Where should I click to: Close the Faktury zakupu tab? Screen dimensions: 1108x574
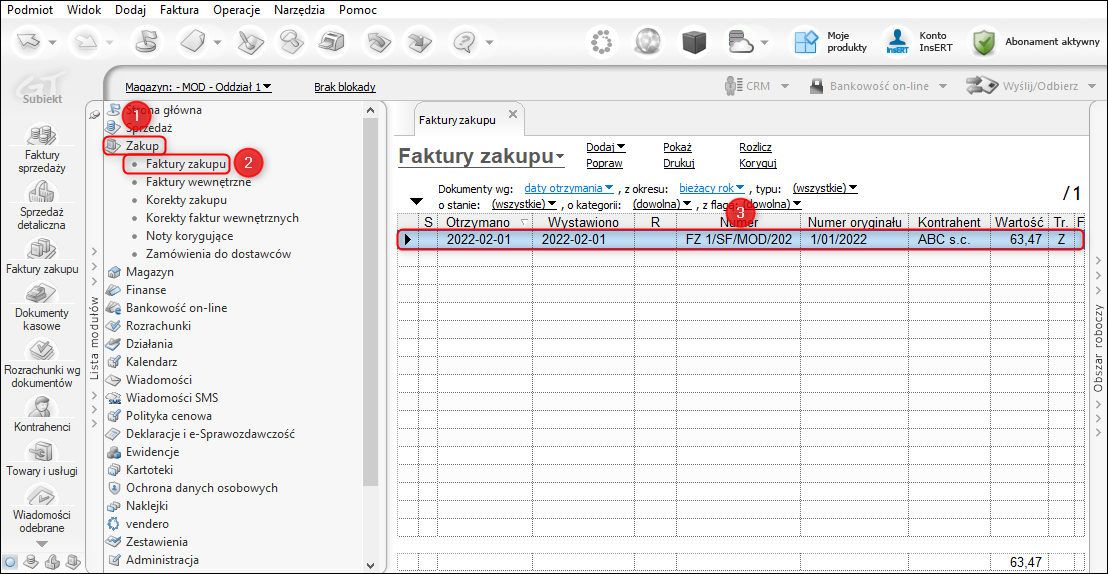[x=513, y=114]
